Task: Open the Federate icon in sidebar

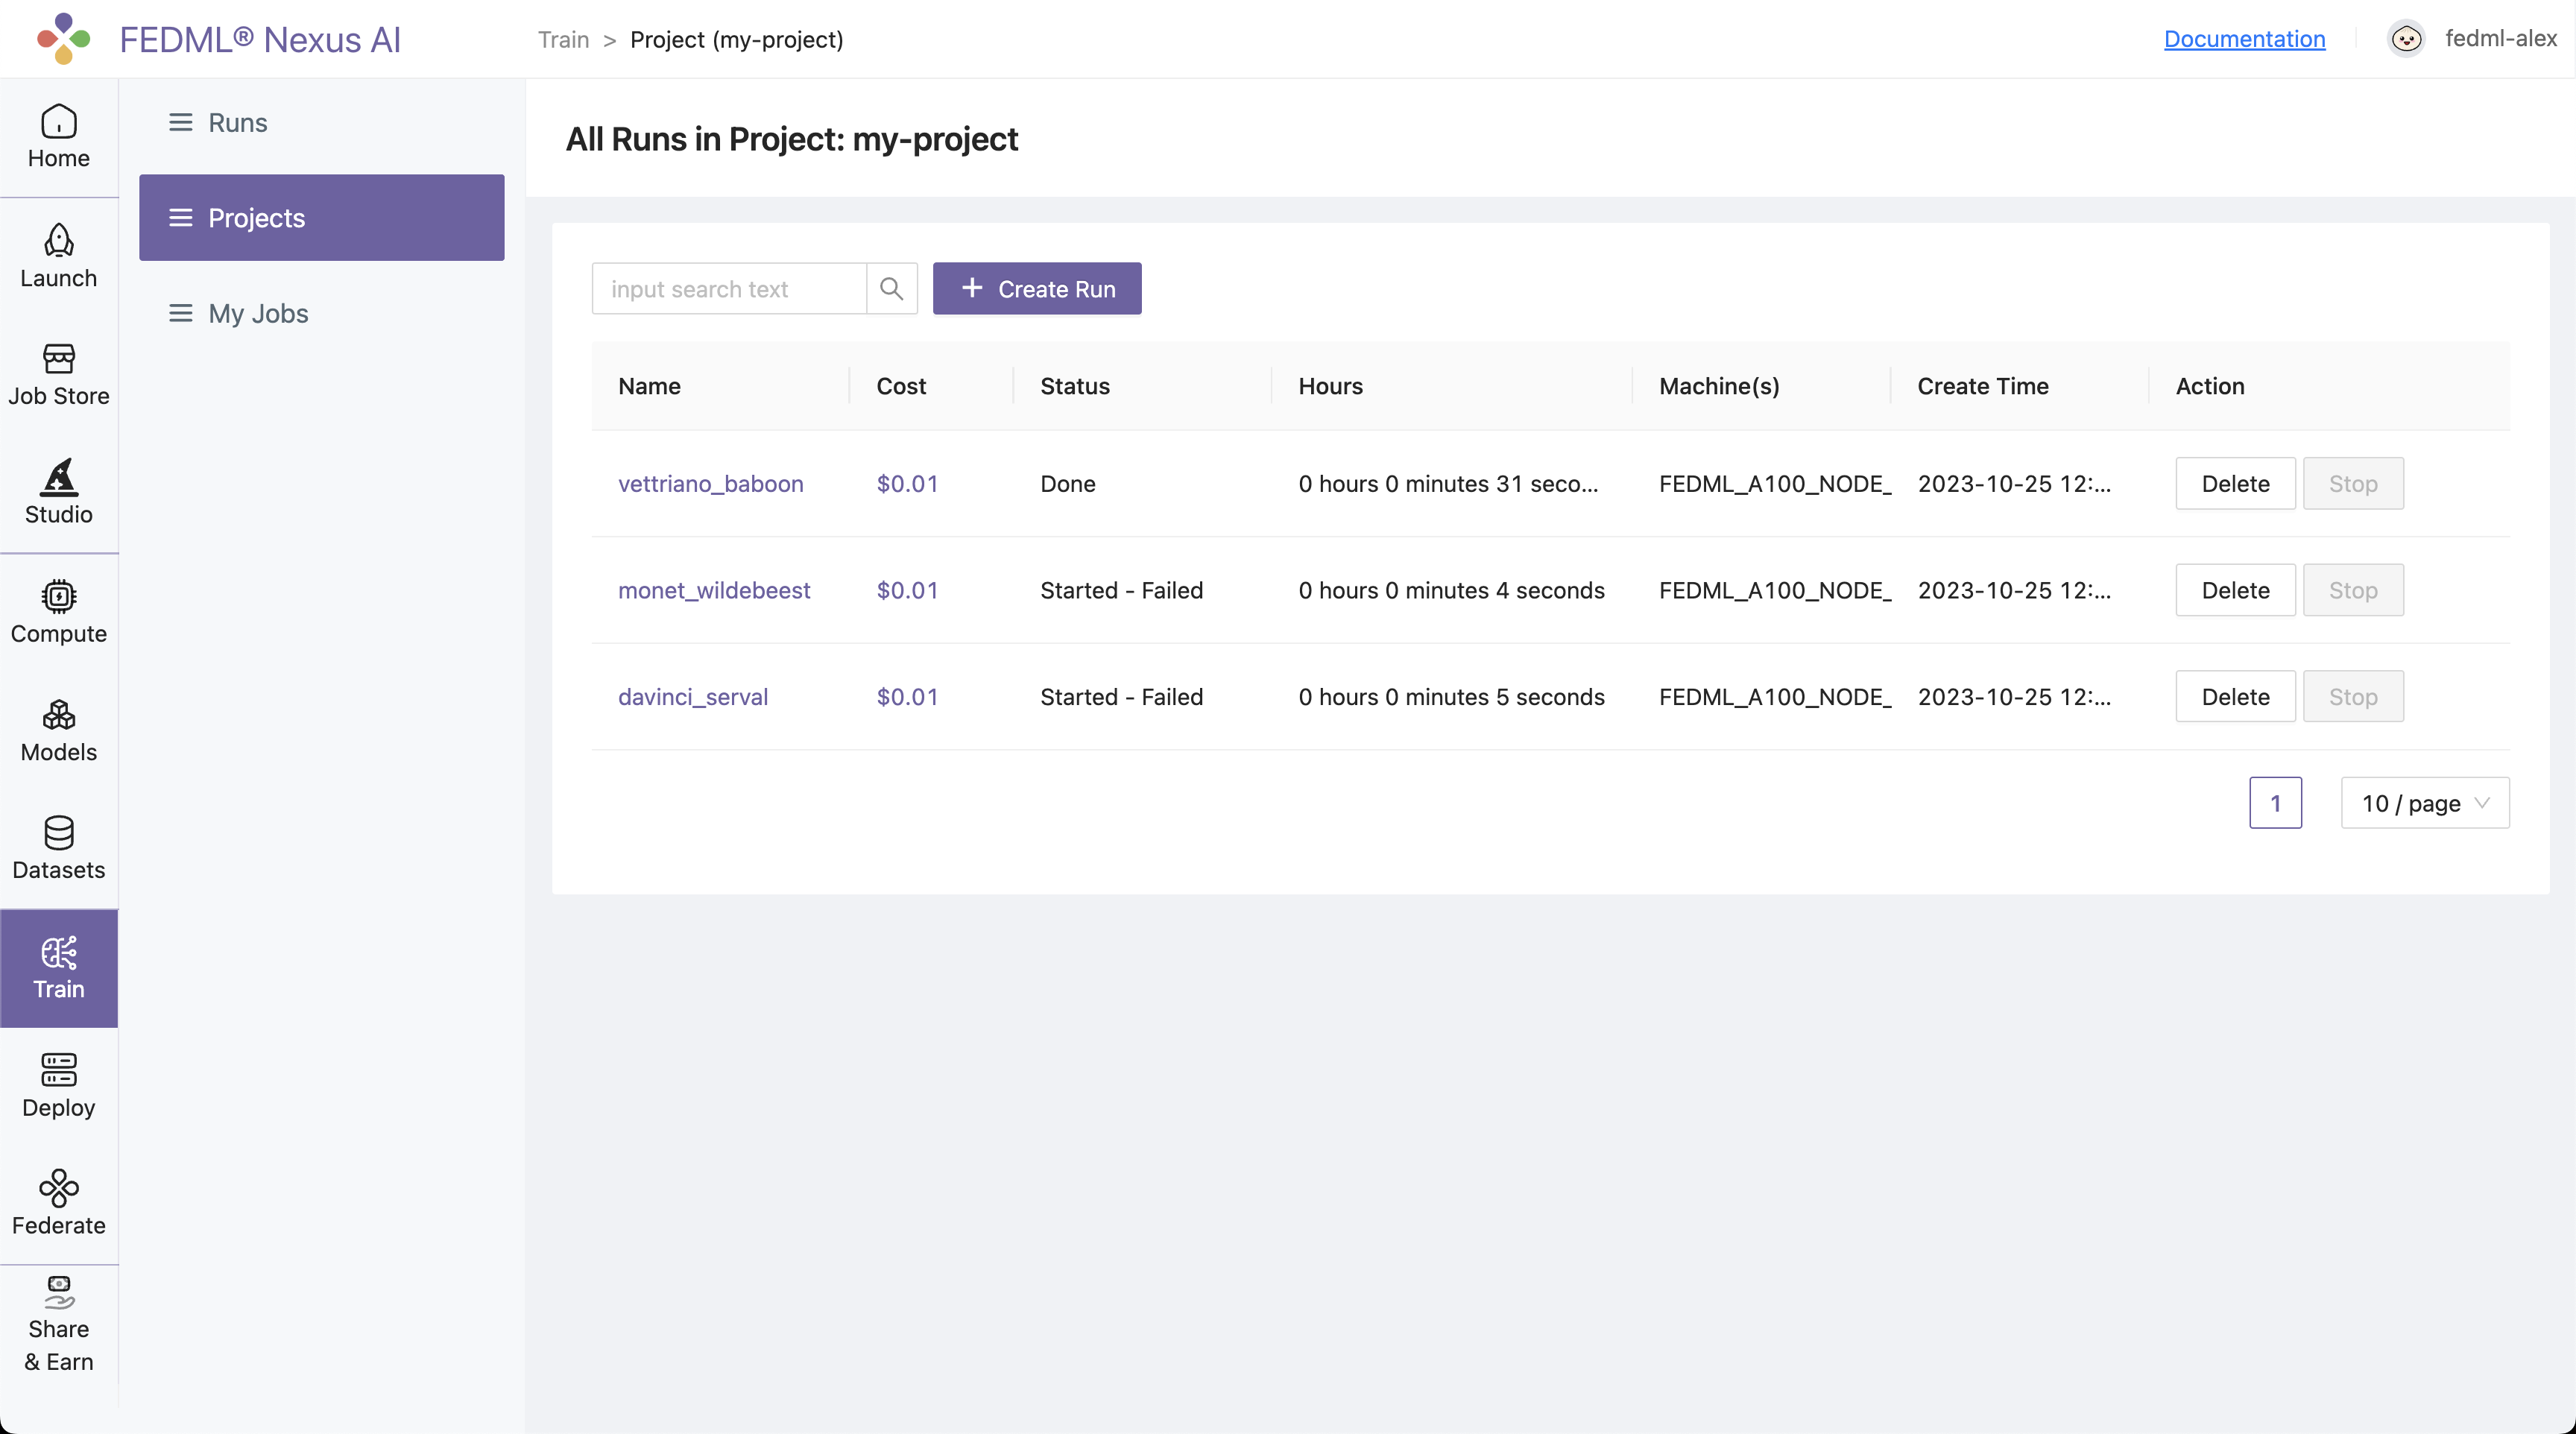Action: pos(58,1188)
